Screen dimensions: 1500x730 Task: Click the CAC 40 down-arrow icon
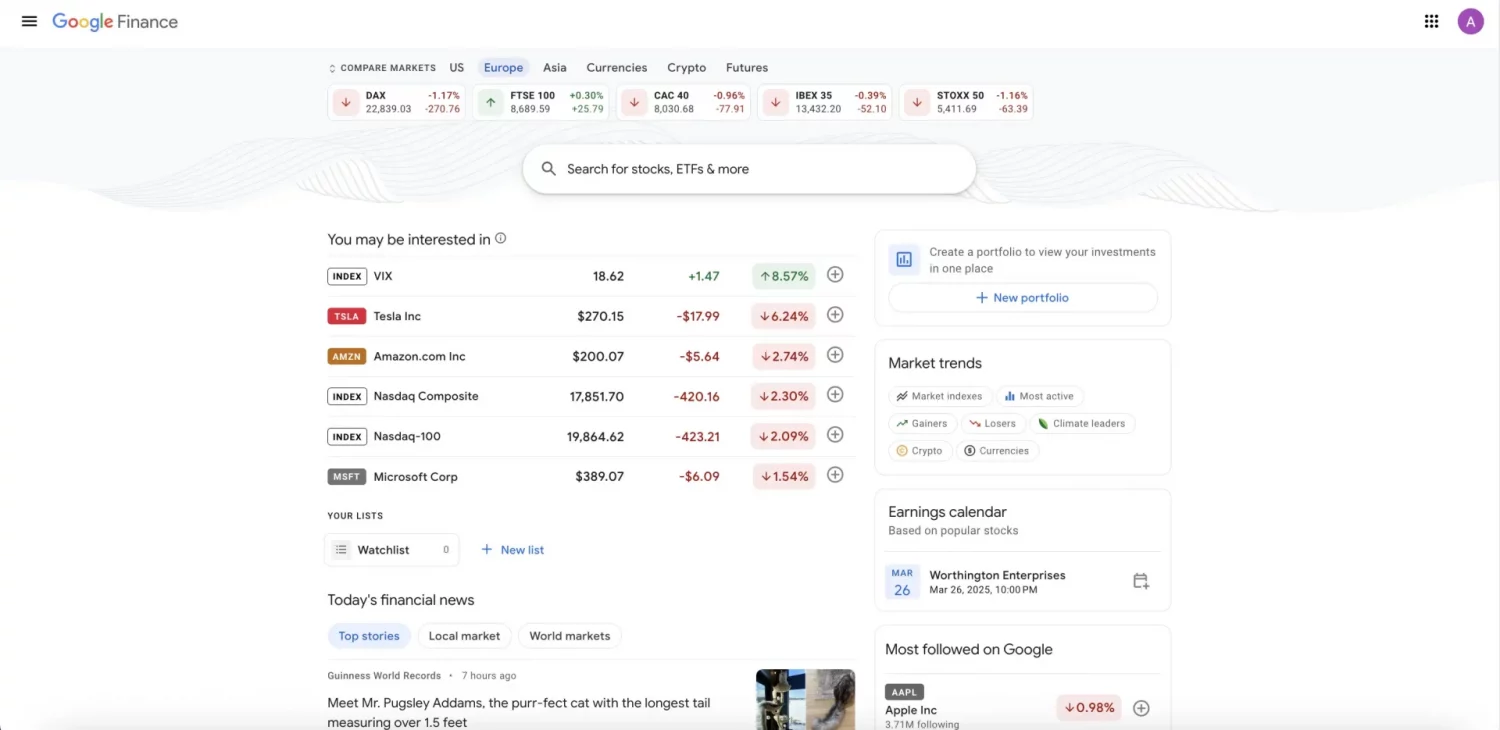coord(634,102)
